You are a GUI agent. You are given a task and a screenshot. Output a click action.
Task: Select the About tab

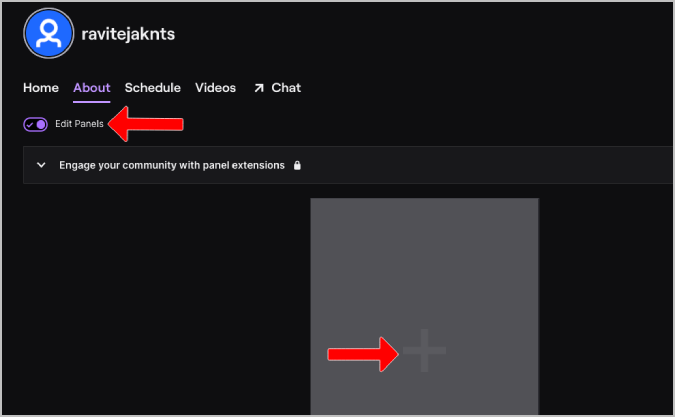pyautogui.click(x=92, y=88)
